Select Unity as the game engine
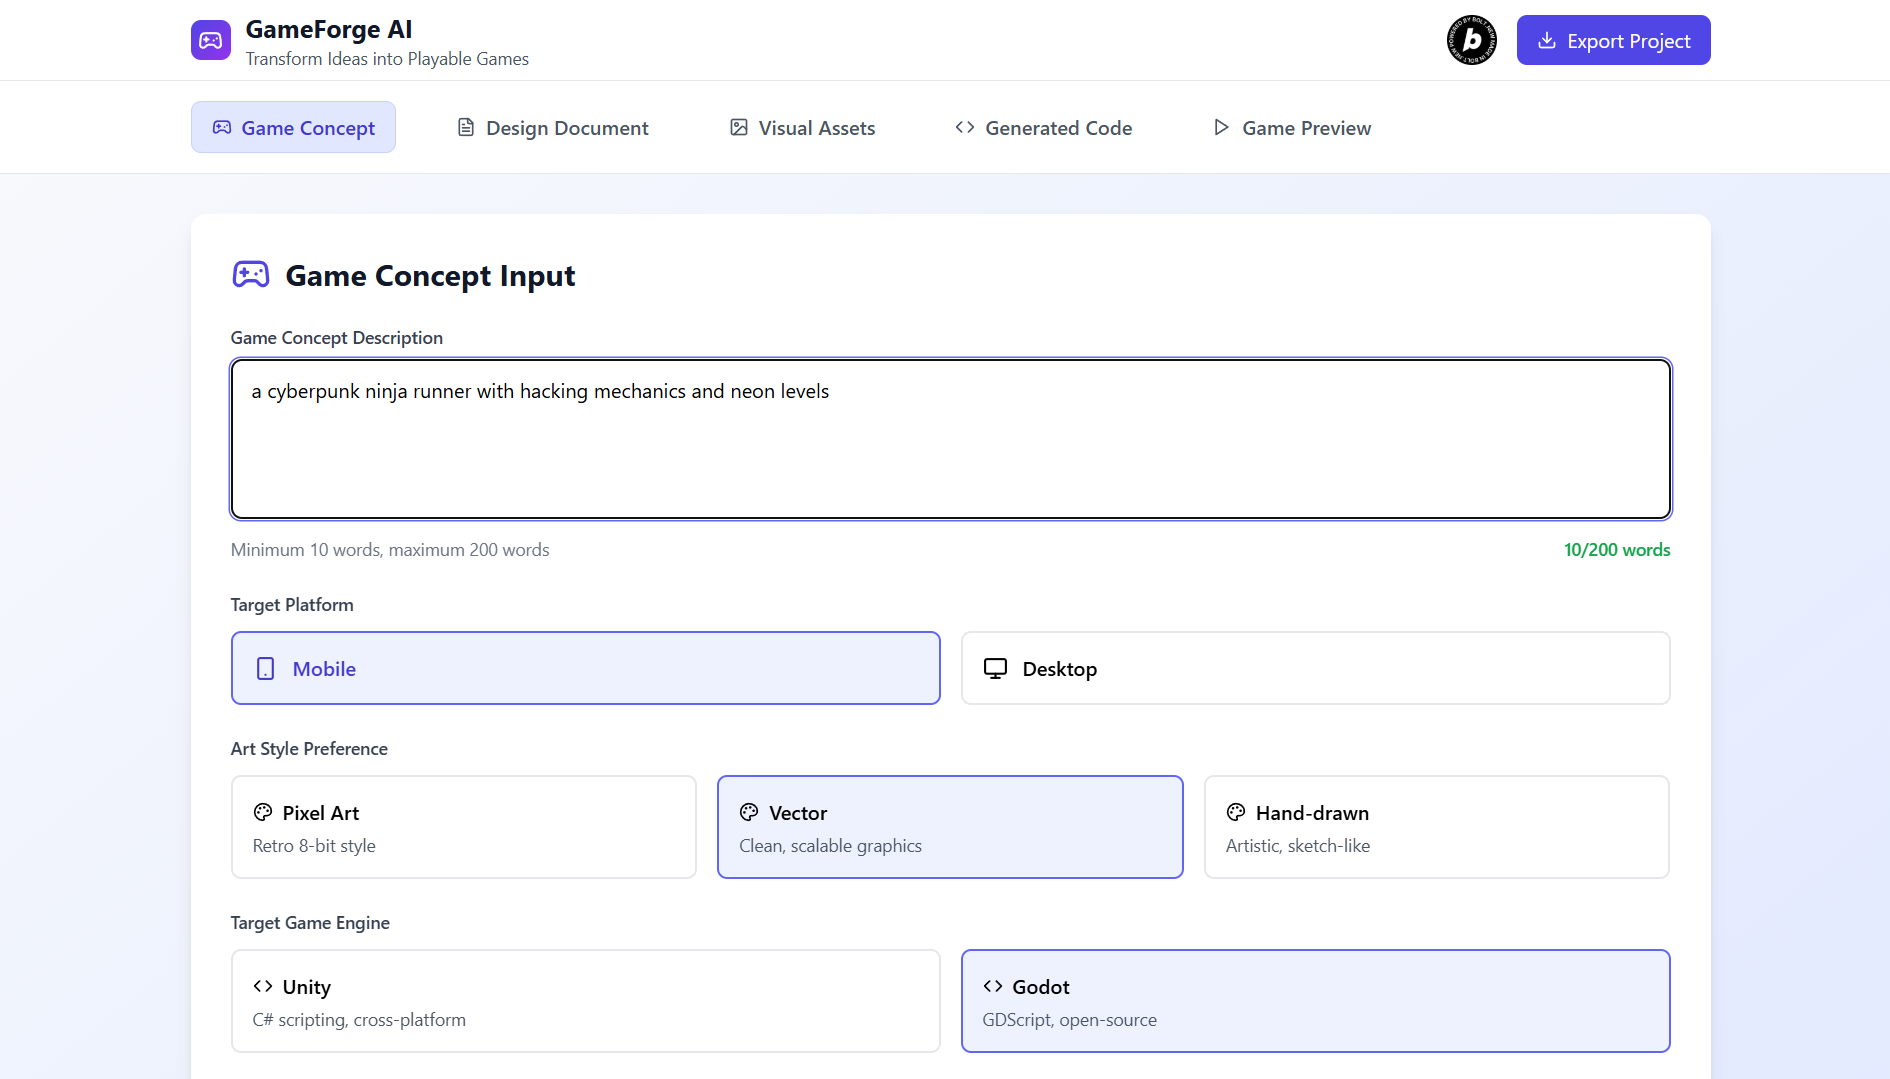 pyautogui.click(x=585, y=1000)
